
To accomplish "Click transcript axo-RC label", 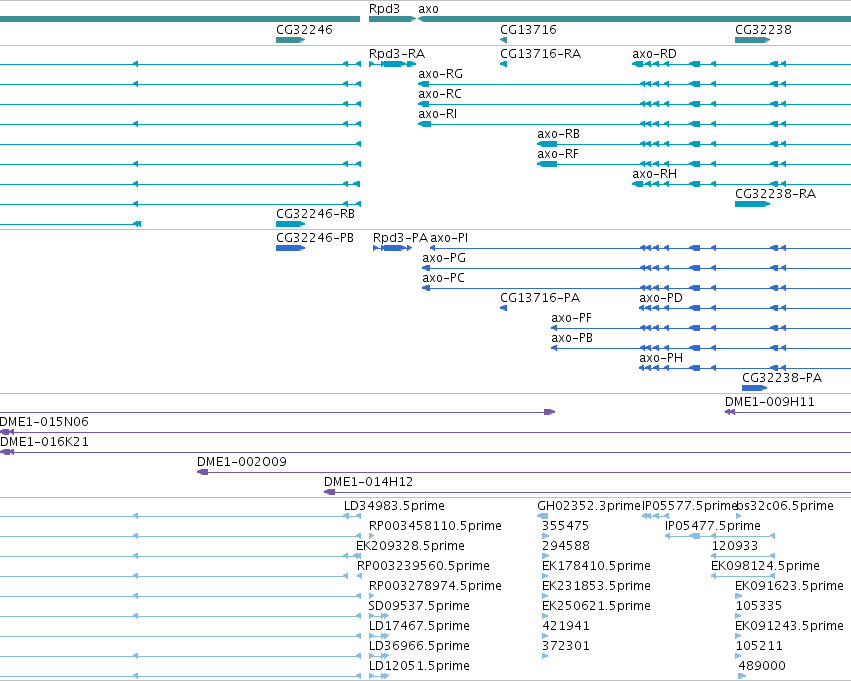I will click(440, 94).
